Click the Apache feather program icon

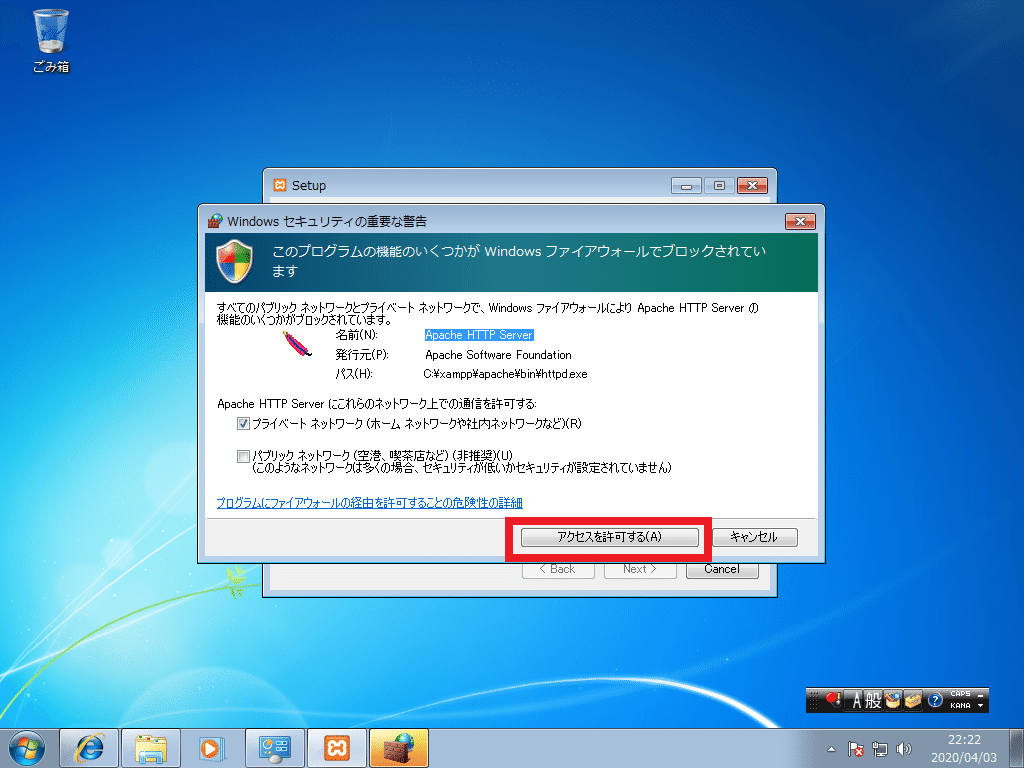pos(296,344)
